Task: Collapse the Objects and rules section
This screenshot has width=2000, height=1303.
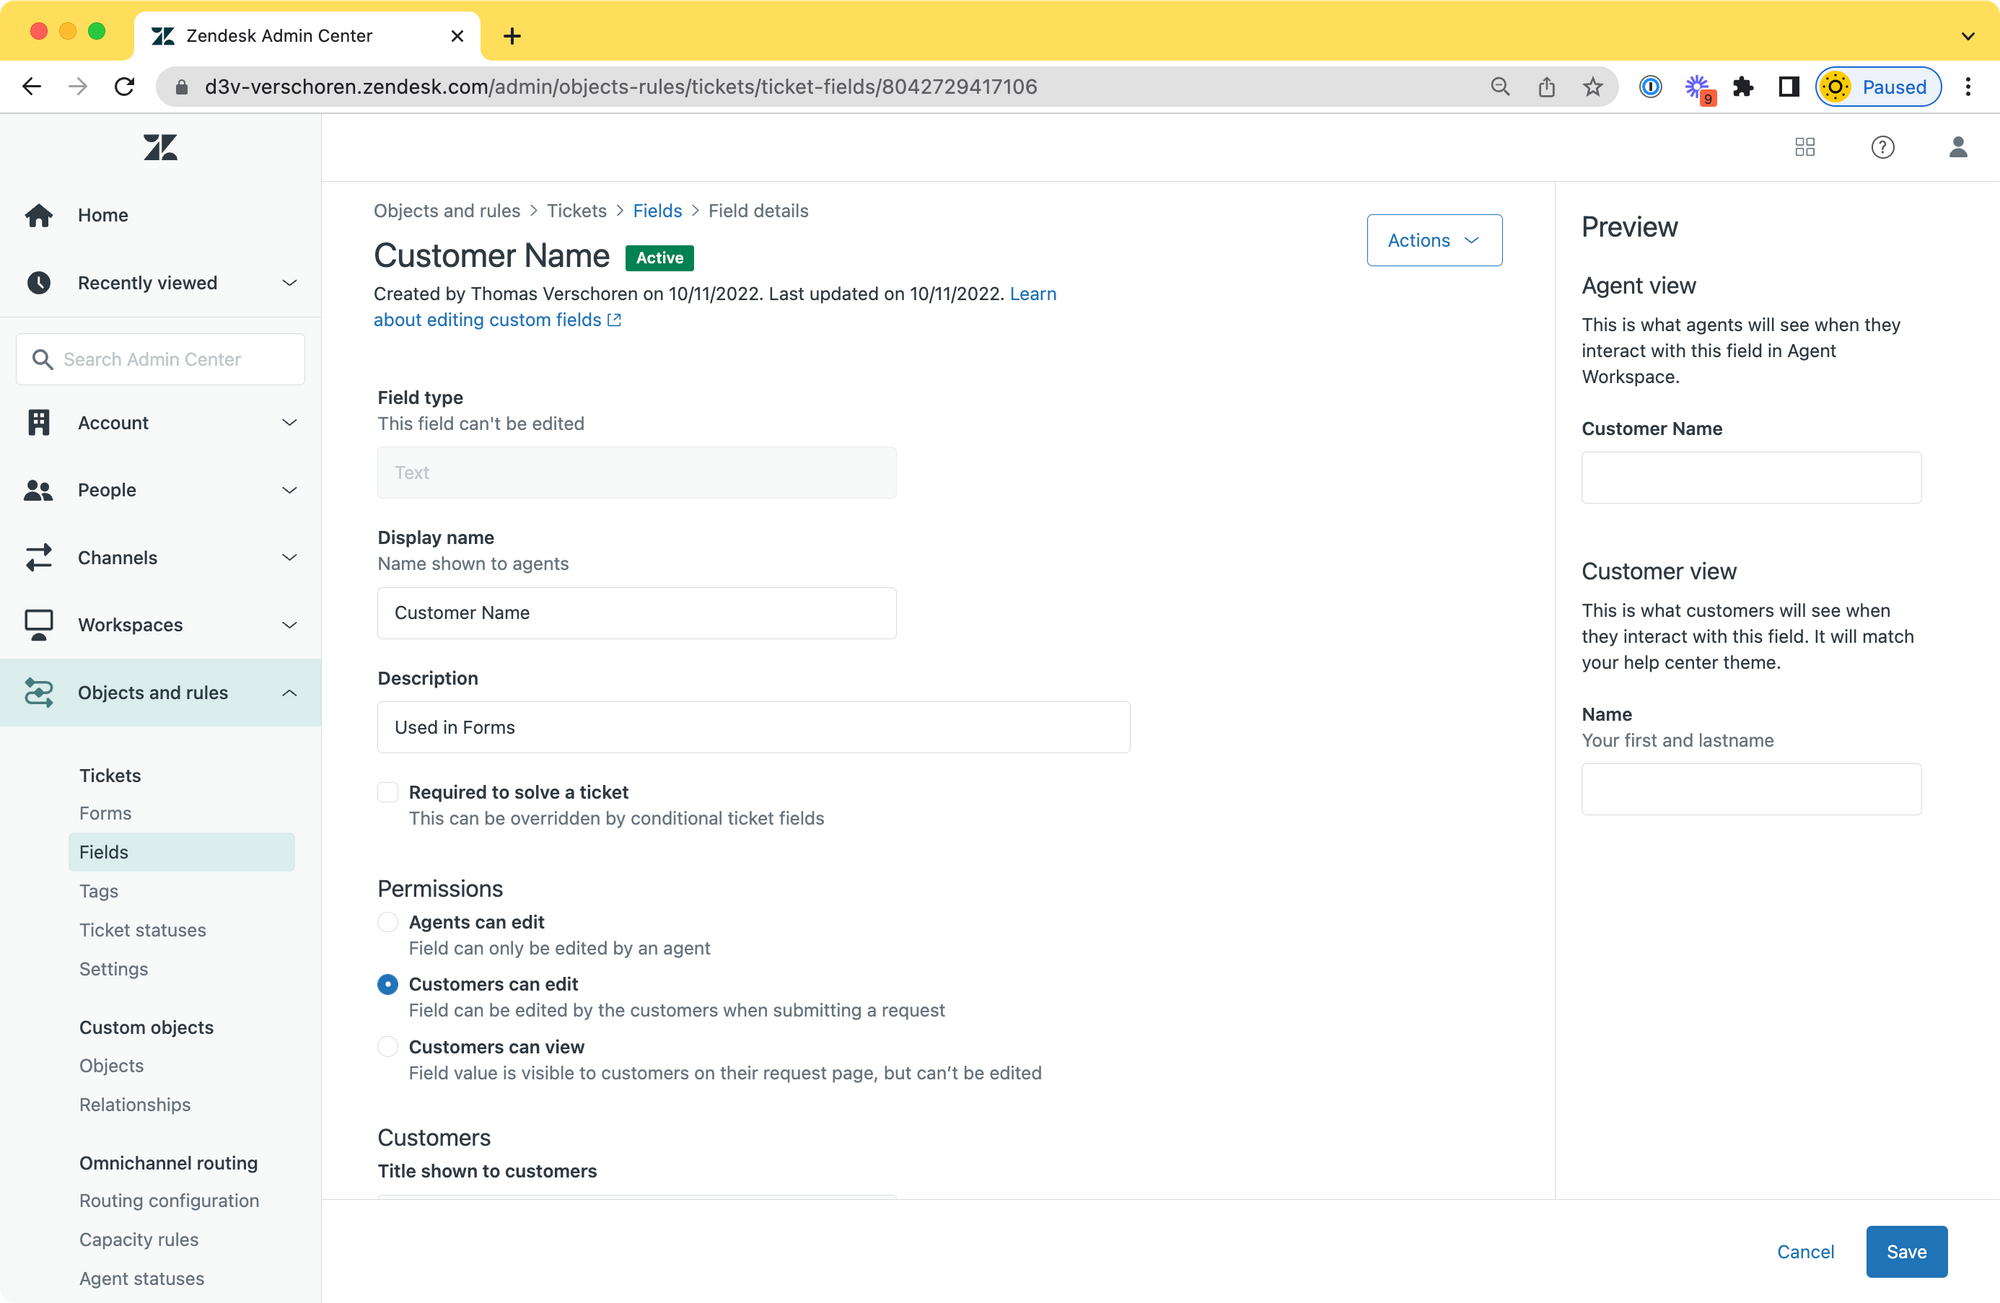Action: tap(160, 693)
